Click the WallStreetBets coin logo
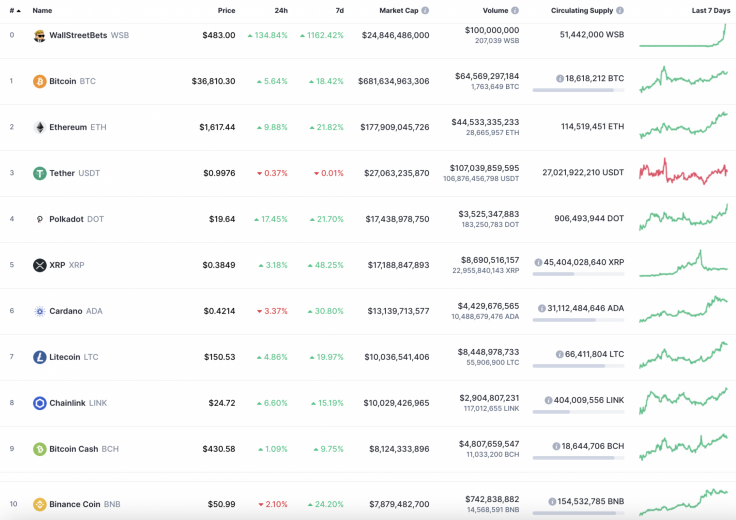736x520 pixels. click(39, 36)
